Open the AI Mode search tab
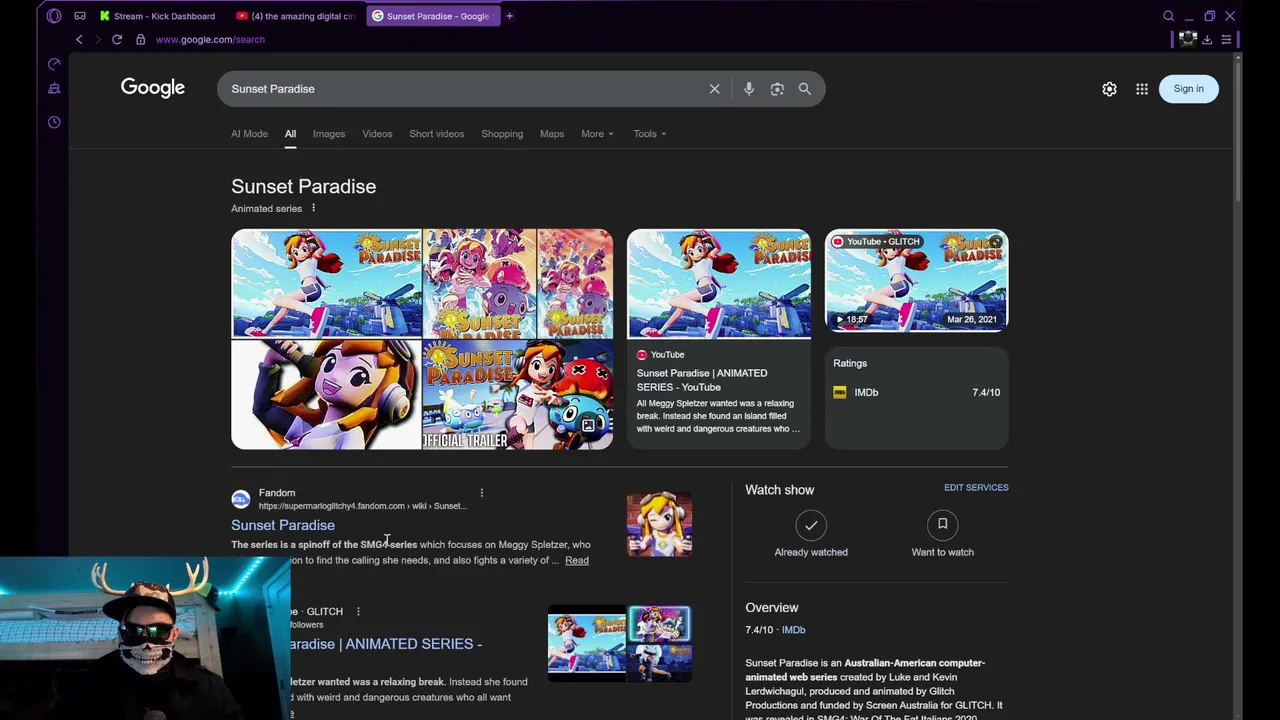This screenshot has width=1280, height=720. (x=249, y=134)
